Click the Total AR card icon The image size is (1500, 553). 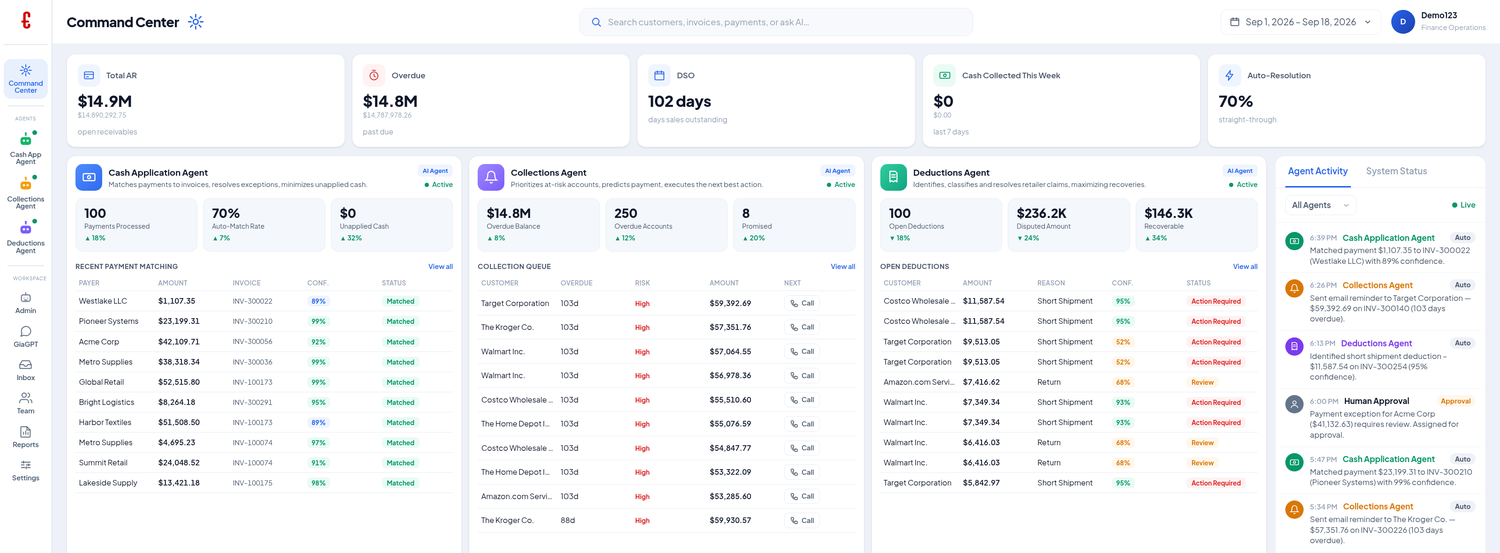pos(89,75)
